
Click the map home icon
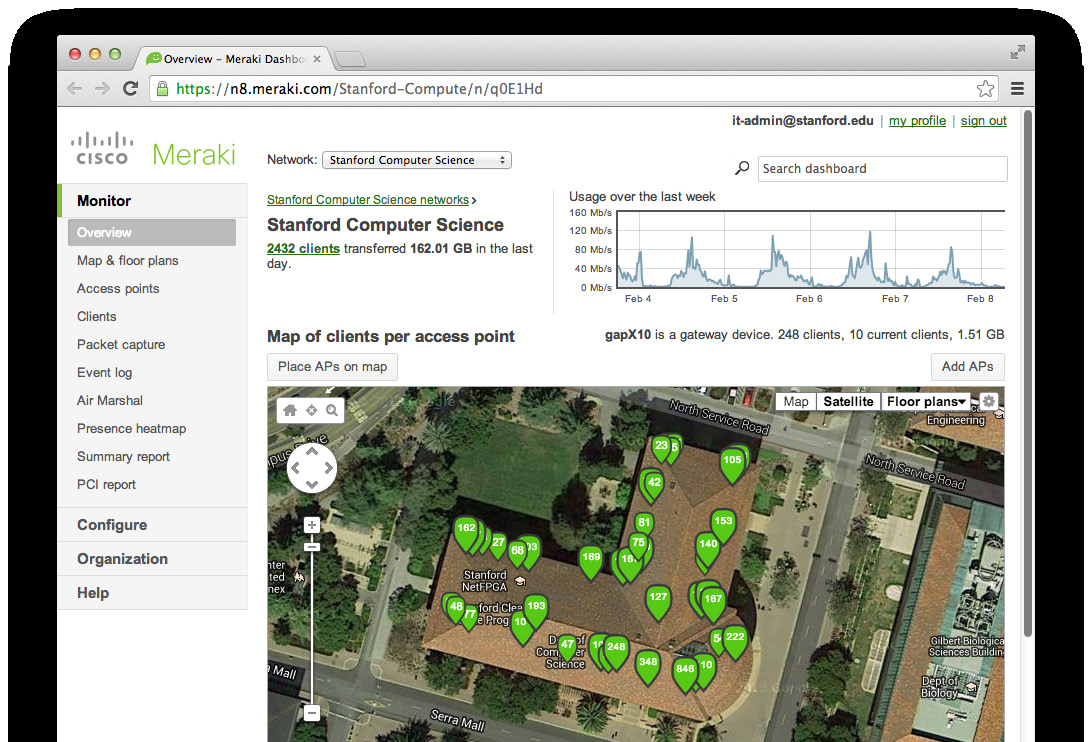[x=290, y=410]
